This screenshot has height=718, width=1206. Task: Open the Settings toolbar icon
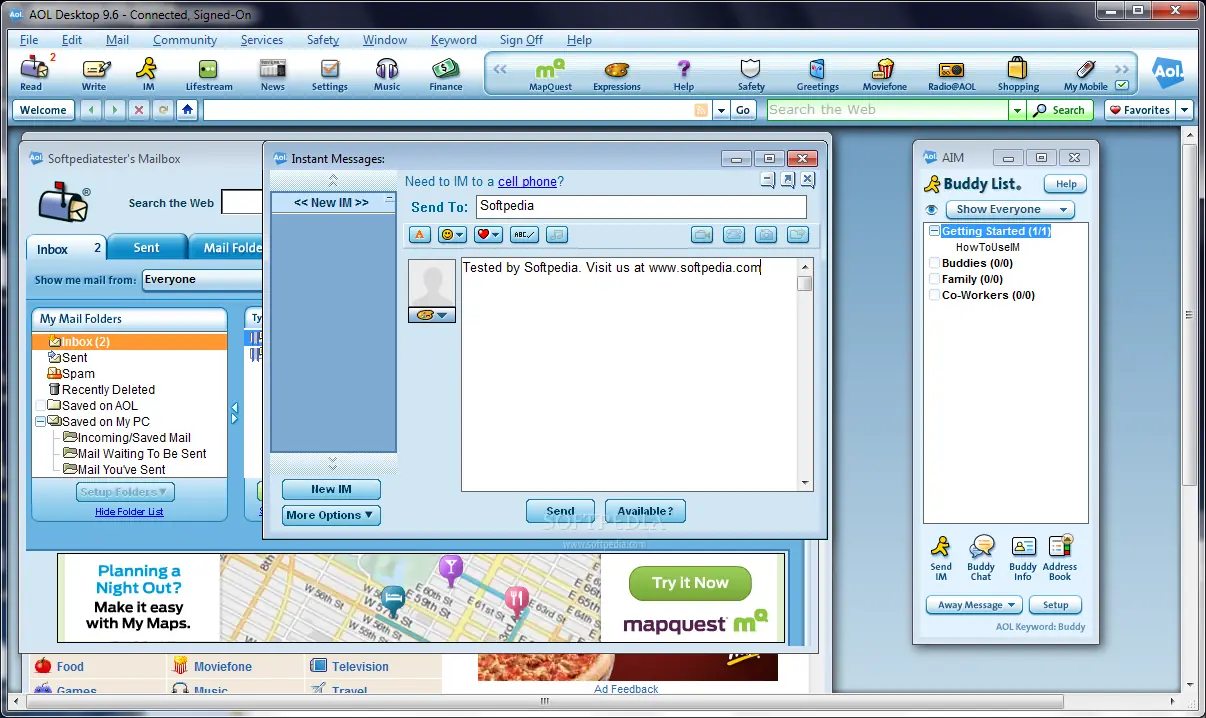point(329,74)
